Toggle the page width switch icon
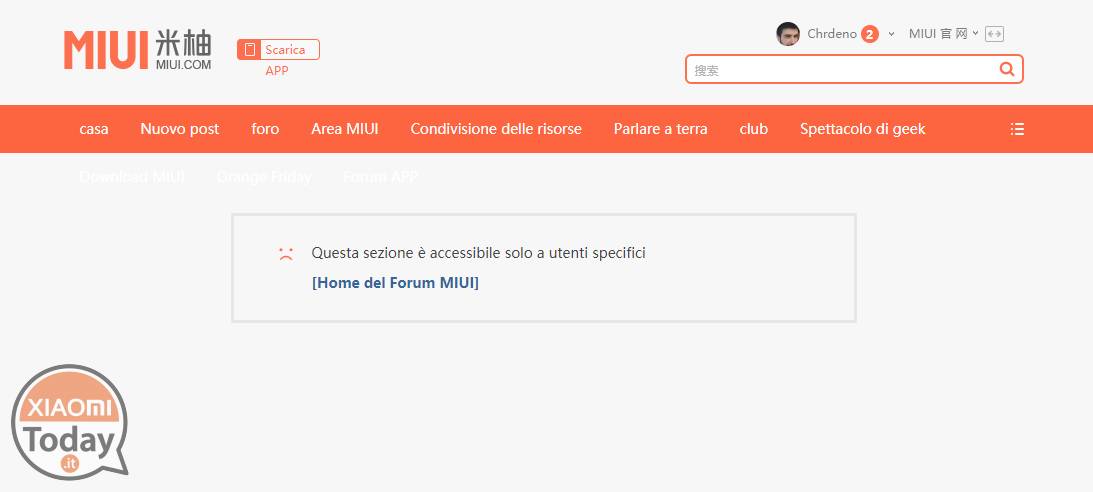 [994, 34]
